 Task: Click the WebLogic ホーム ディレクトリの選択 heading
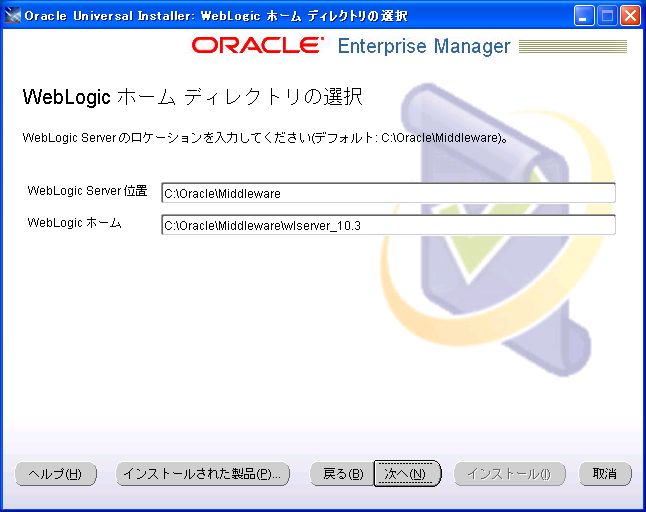pos(192,97)
